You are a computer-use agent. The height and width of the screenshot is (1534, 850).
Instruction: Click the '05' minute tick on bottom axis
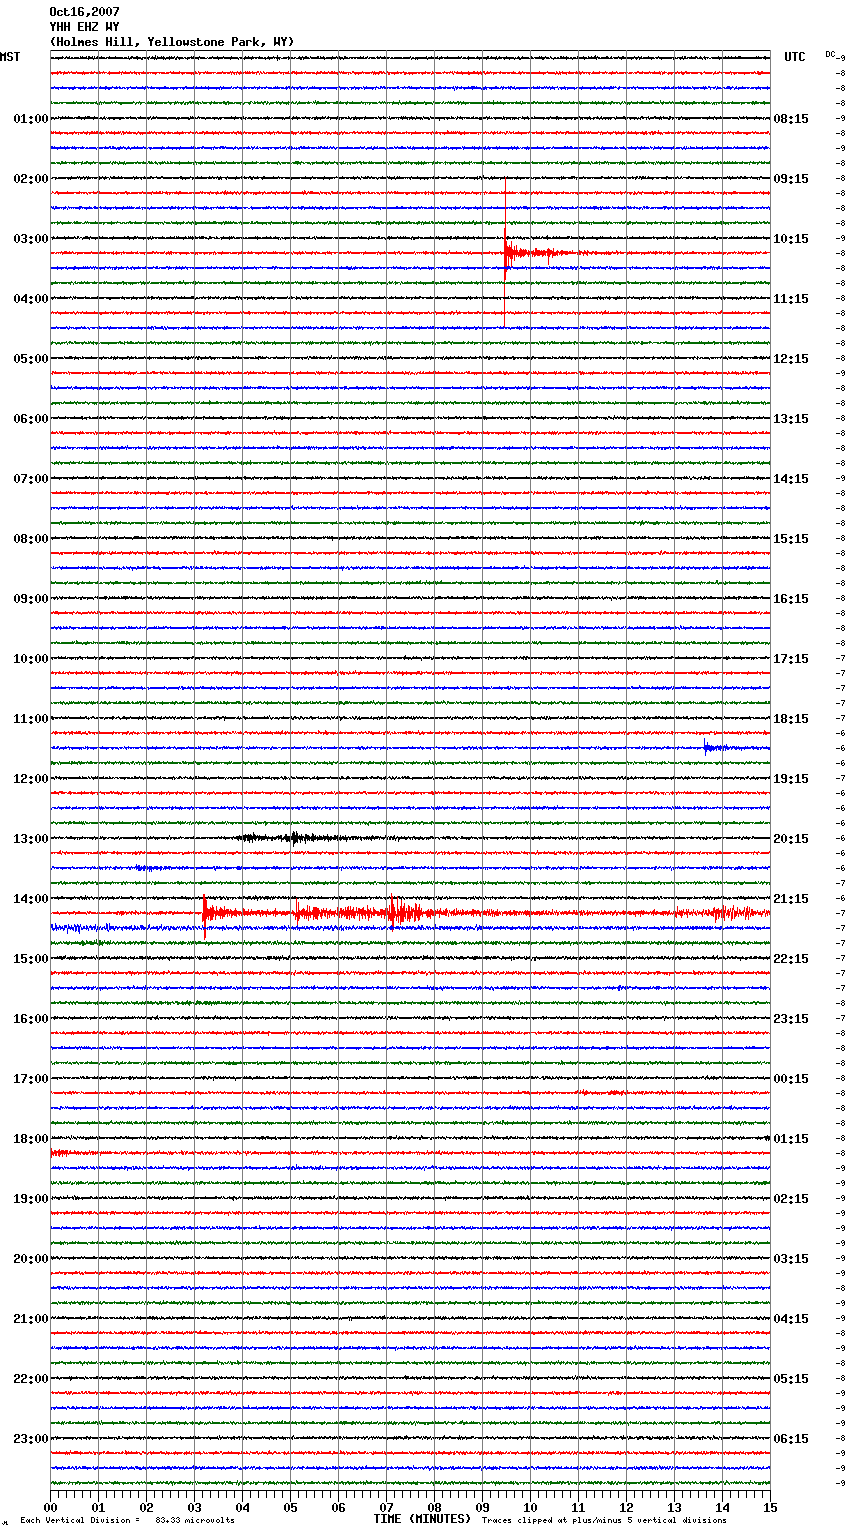tap(291, 1507)
